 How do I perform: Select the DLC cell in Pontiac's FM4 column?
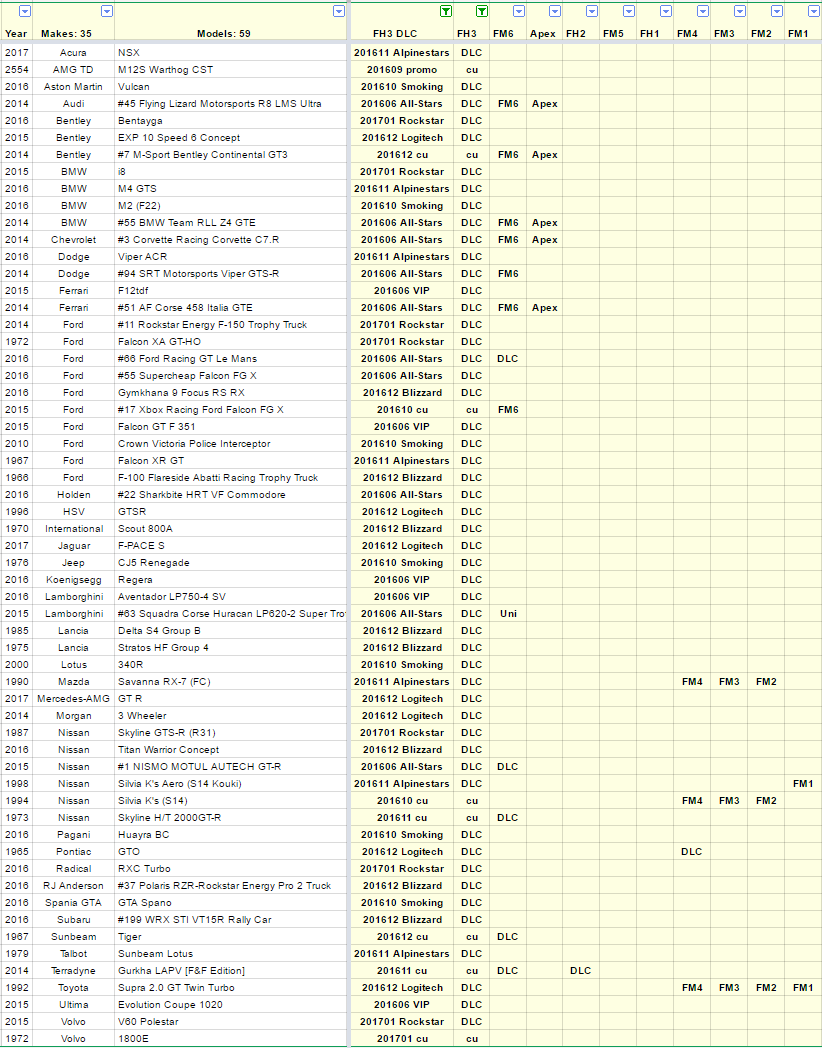click(x=692, y=852)
